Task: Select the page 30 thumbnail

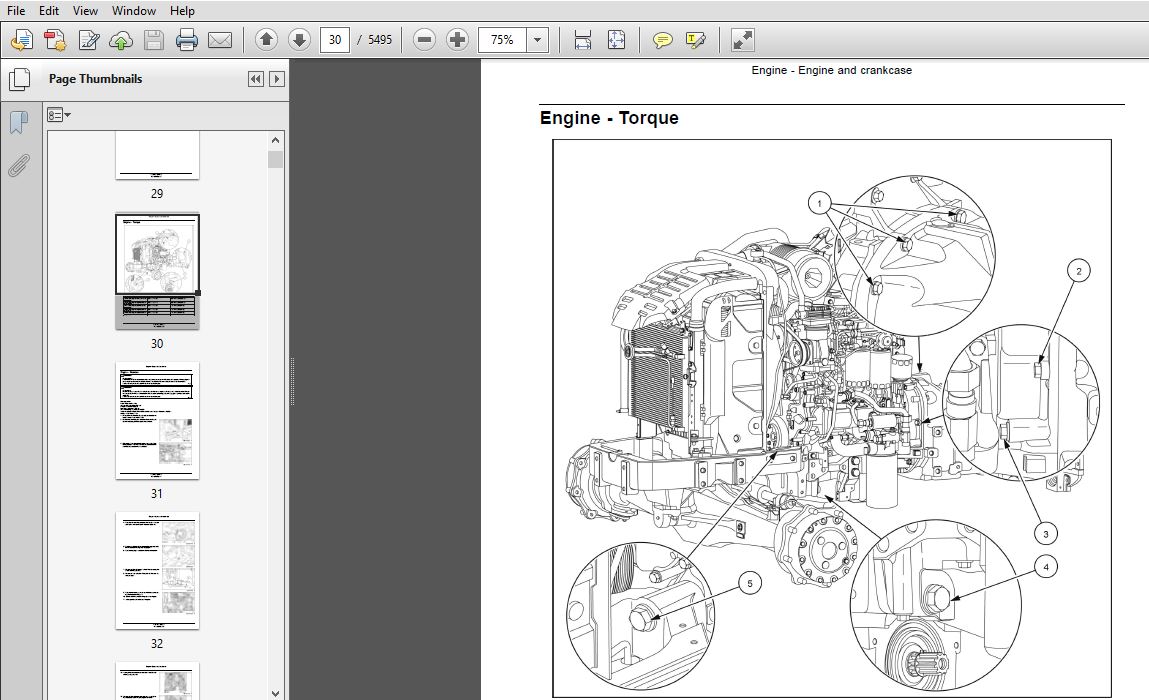Action: (x=157, y=271)
